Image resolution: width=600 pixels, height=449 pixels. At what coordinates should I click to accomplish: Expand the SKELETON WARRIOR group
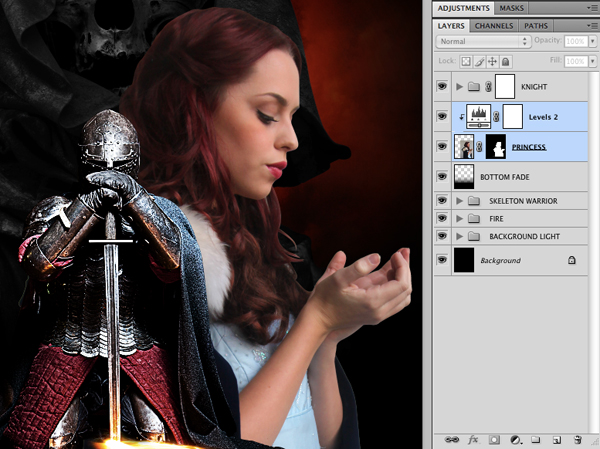[459, 201]
